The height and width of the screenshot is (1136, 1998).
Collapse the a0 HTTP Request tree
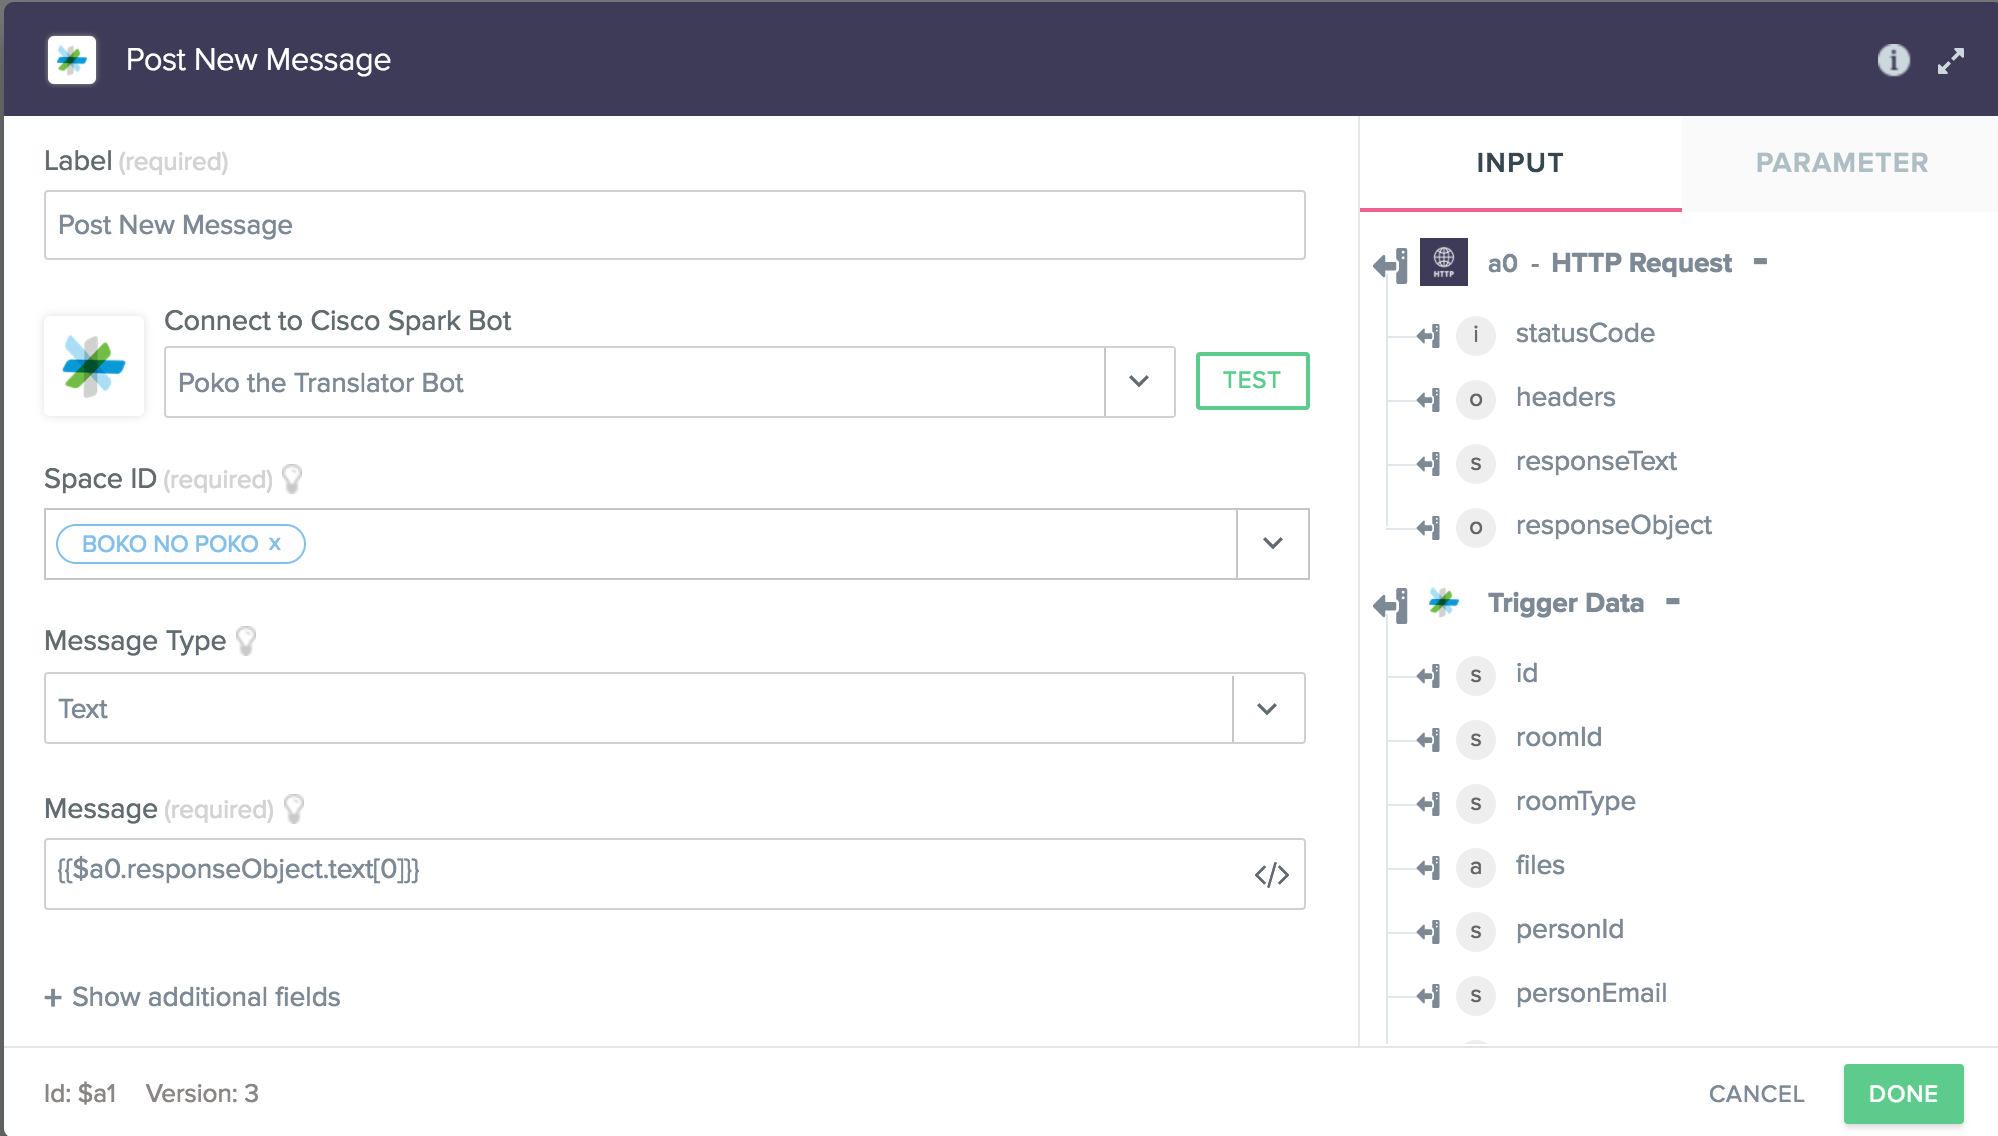pos(1760,262)
